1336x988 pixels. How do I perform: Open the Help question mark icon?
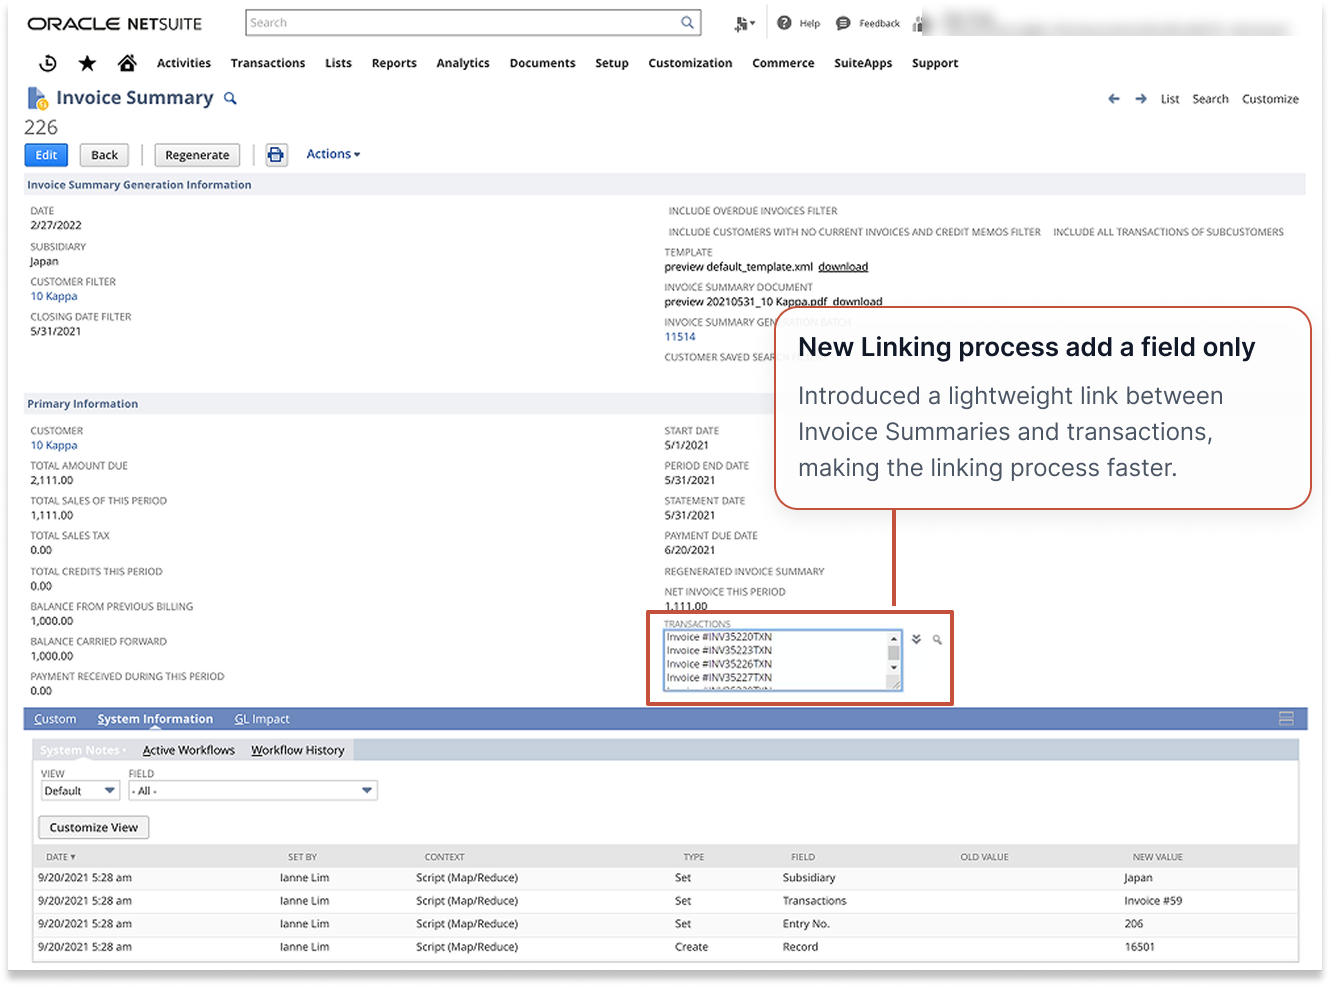784,23
